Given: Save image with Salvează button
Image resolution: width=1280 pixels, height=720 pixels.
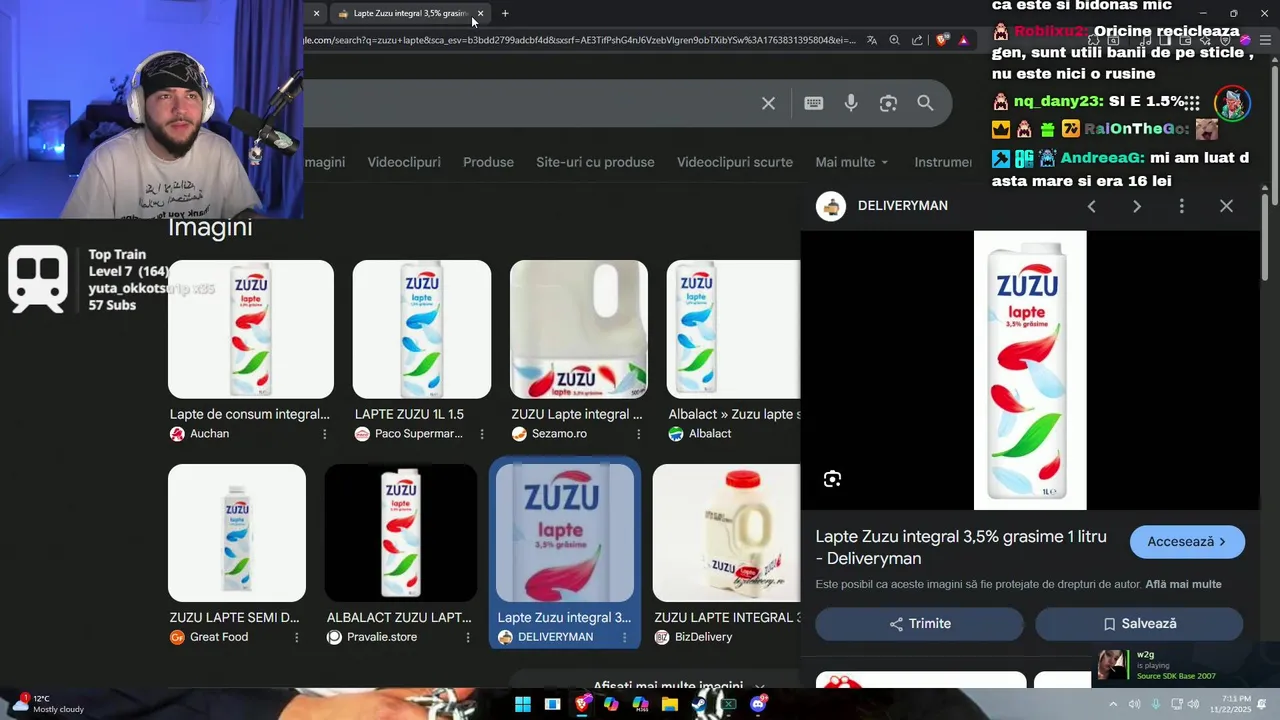Looking at the screenshot, I should pos(1139,623).
